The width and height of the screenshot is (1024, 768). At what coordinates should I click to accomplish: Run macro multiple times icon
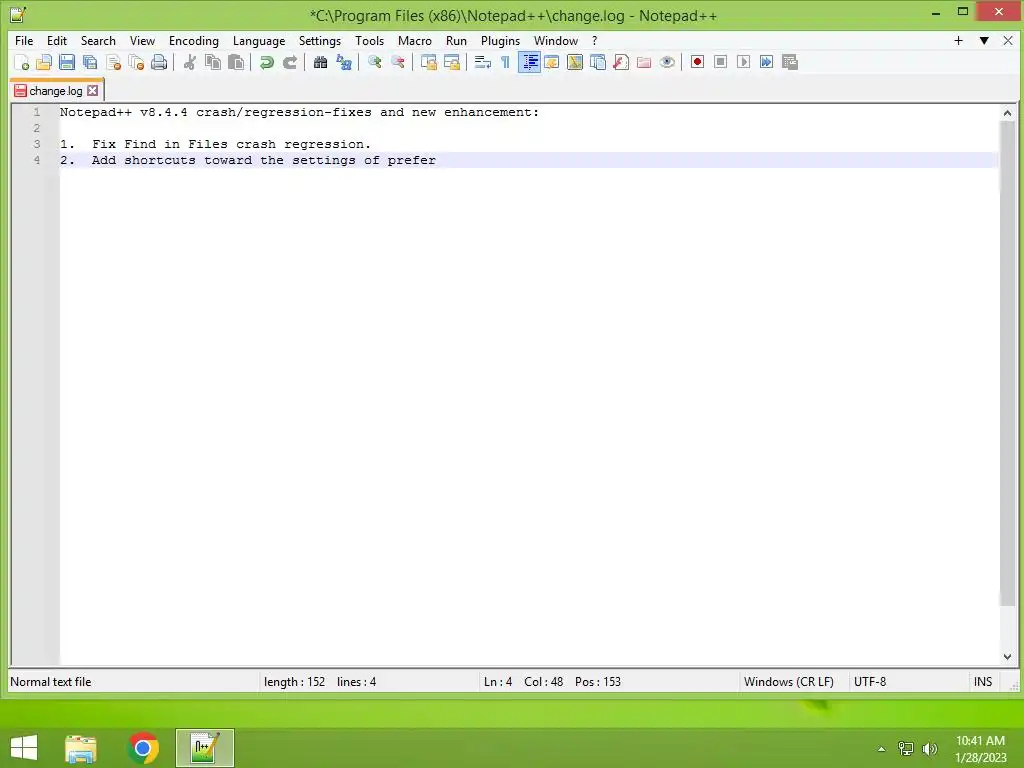(x=767, y=62)
